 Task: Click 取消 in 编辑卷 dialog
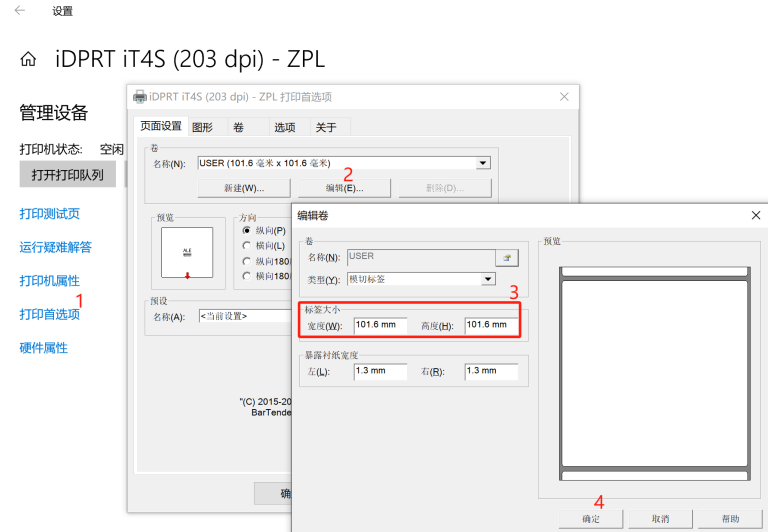point(660,519)
